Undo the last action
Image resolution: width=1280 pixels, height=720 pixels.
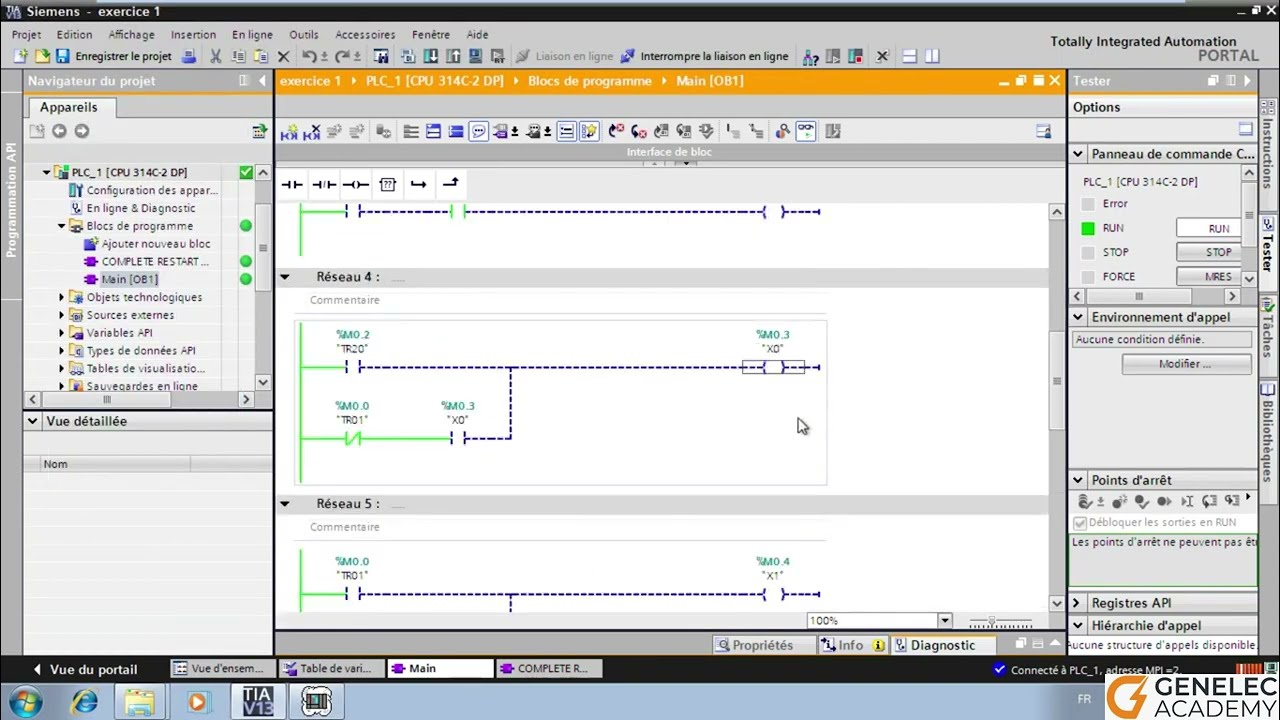(310, 57)
